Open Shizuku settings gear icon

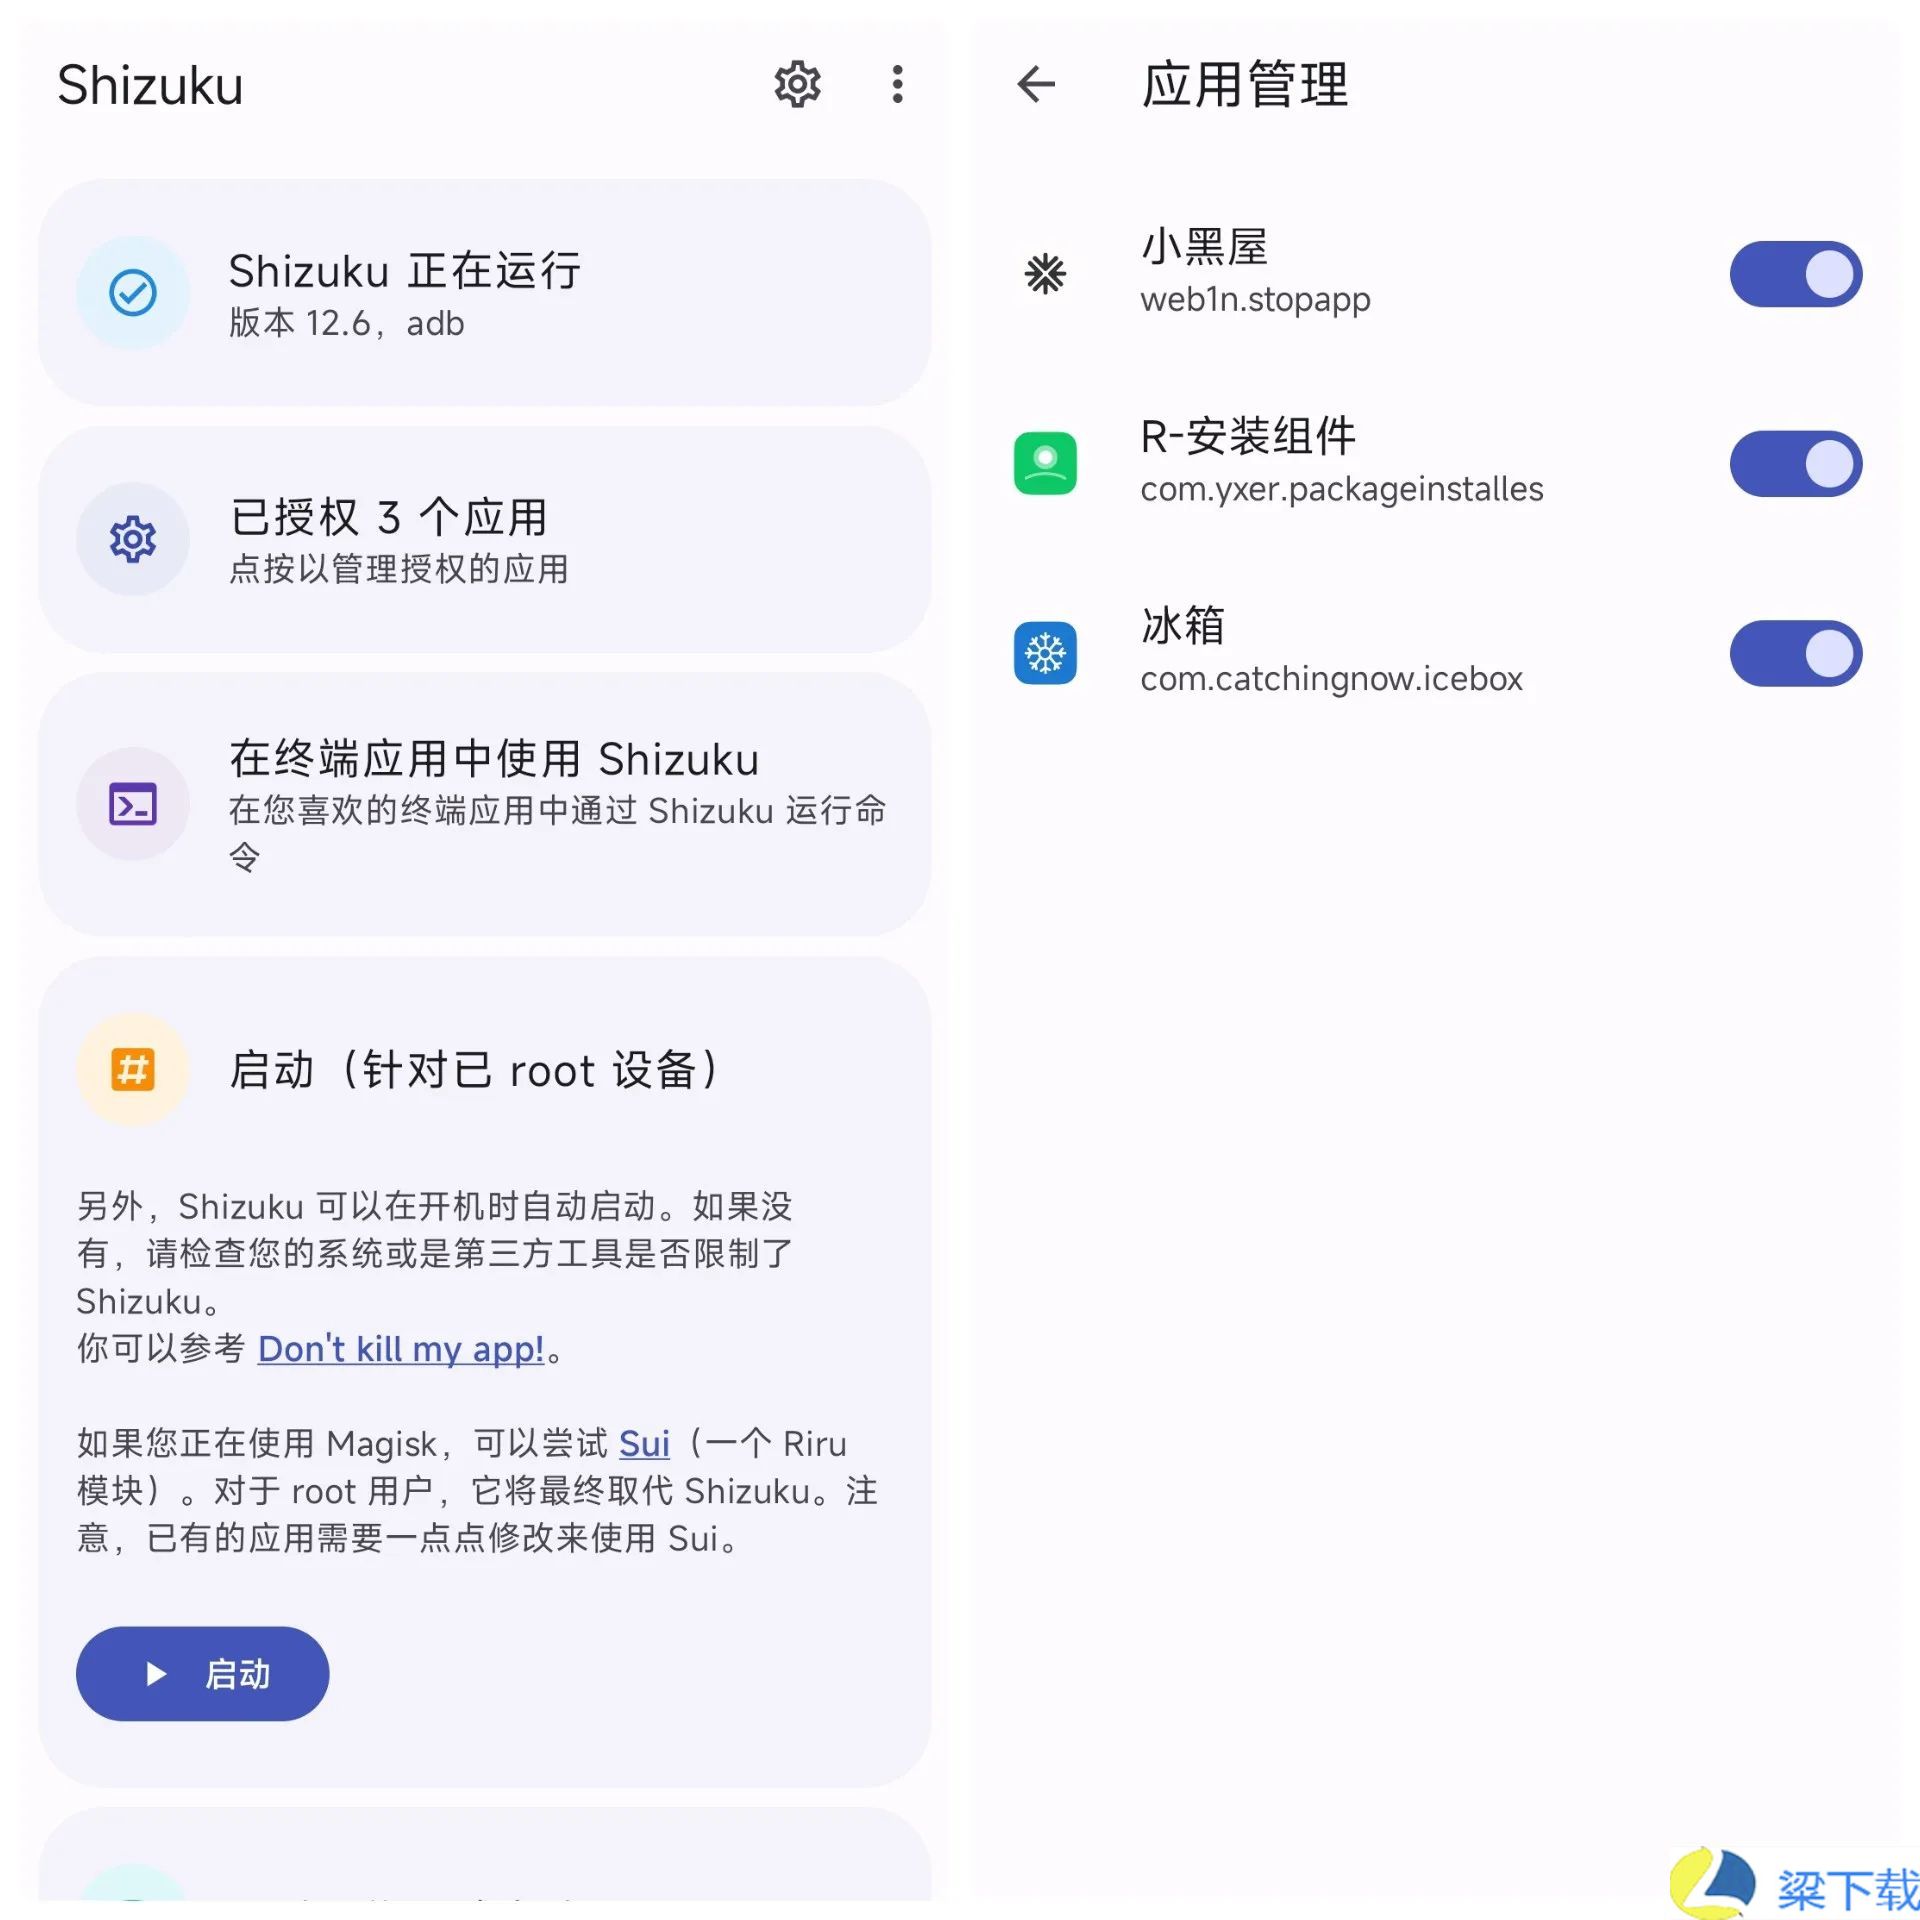pos(795,83)
